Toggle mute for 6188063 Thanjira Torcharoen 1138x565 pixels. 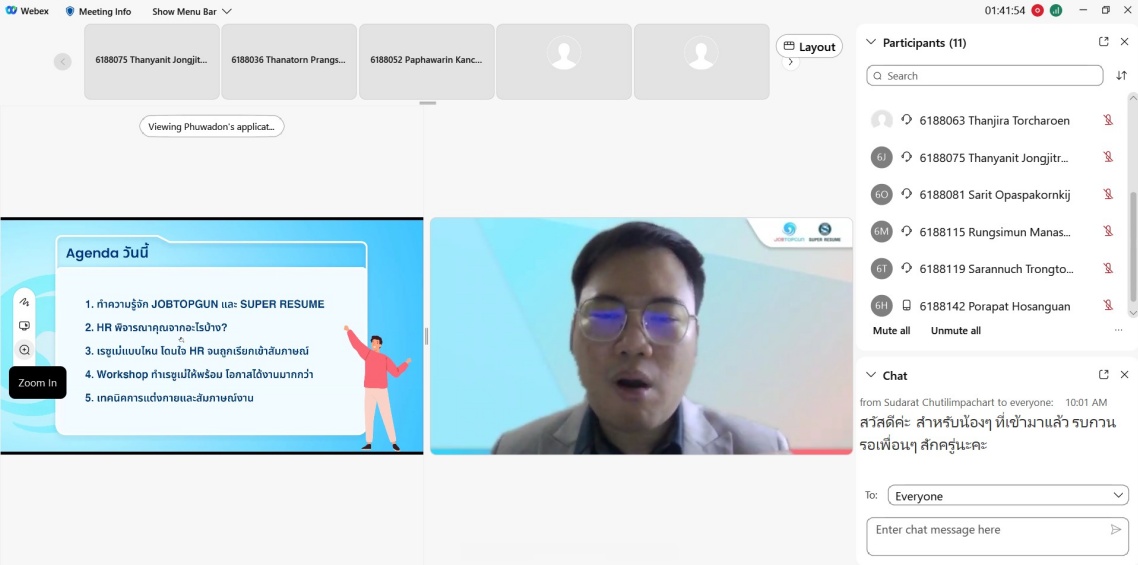pyautogui.click(x=1108, y=120)
